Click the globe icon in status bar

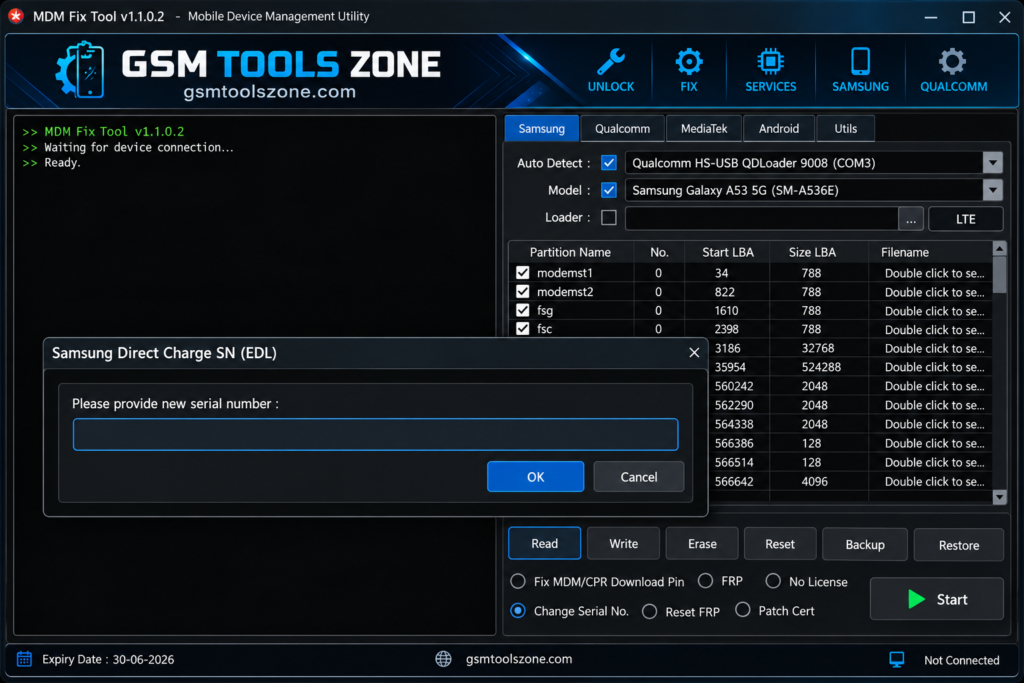(x=443, y=659)
